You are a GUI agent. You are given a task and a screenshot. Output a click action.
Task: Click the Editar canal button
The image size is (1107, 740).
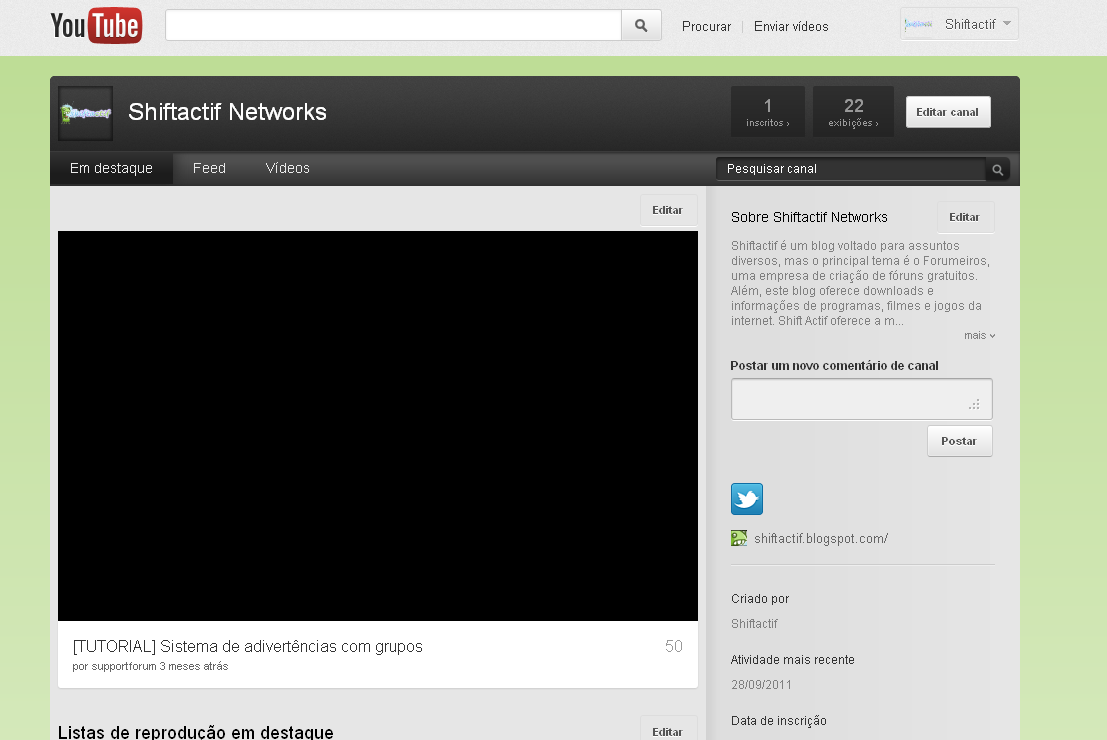pyautogui.click(x=947, y=112)
